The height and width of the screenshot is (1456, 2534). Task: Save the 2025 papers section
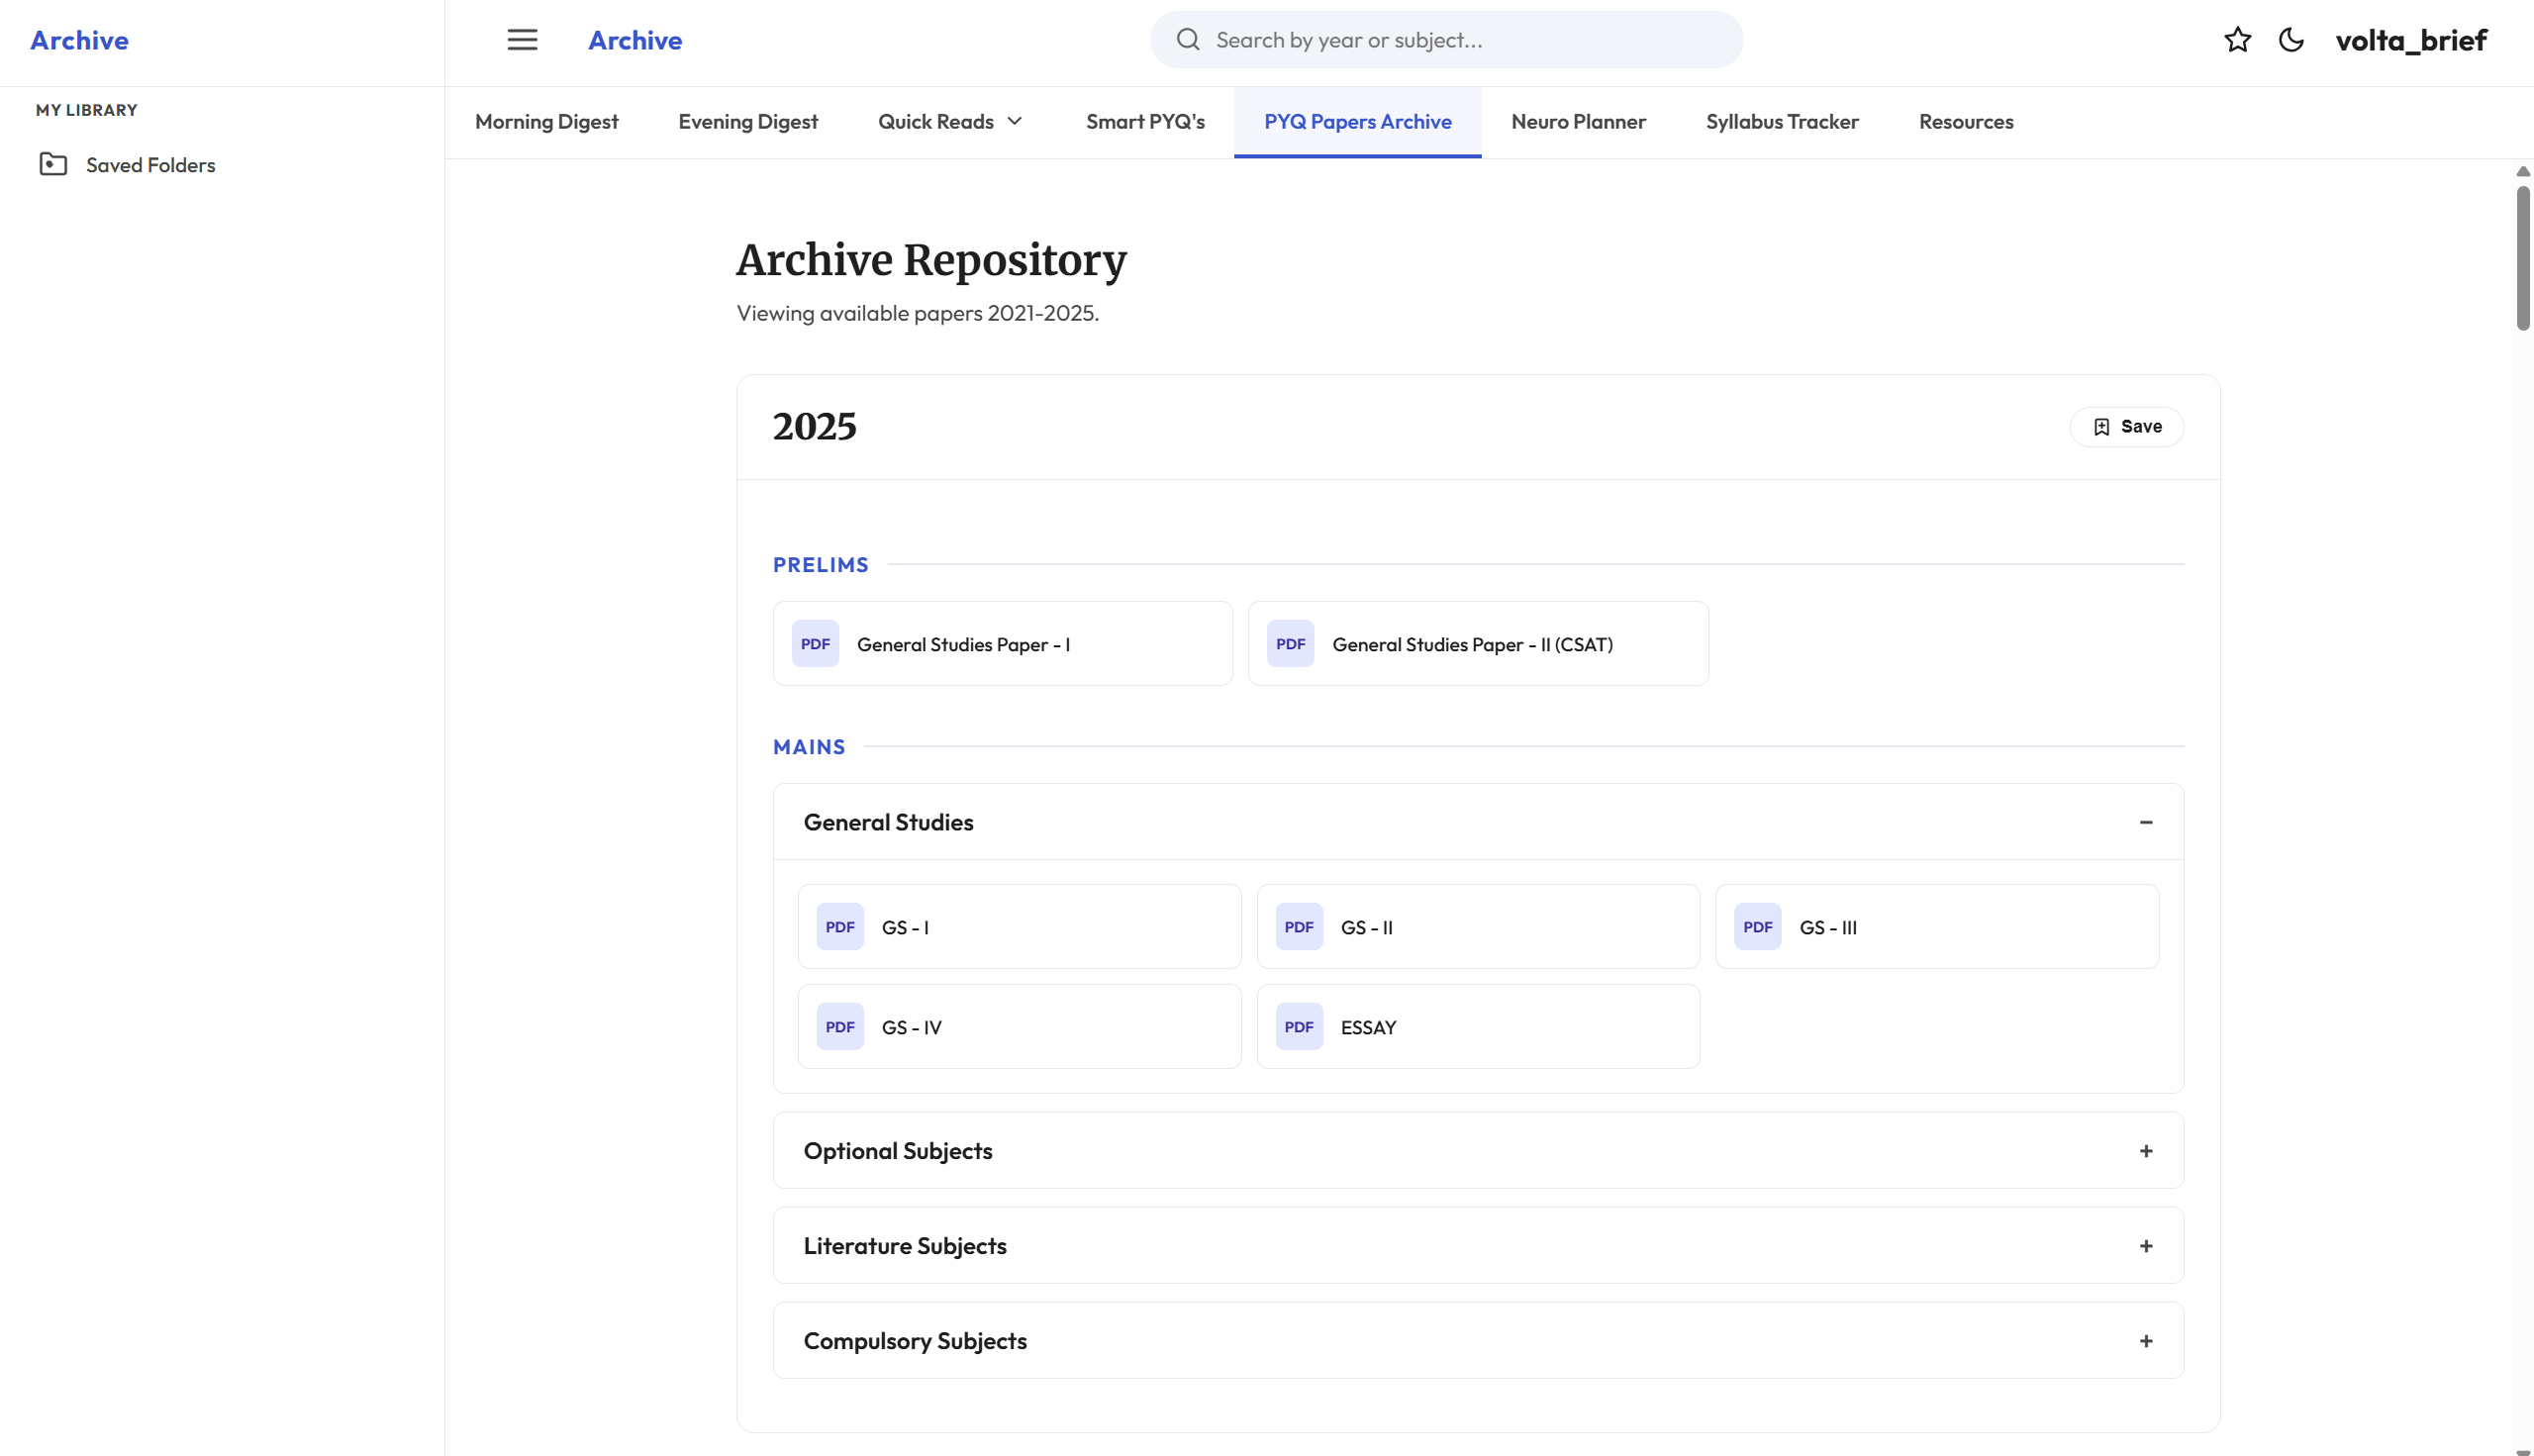[2126, 426]
